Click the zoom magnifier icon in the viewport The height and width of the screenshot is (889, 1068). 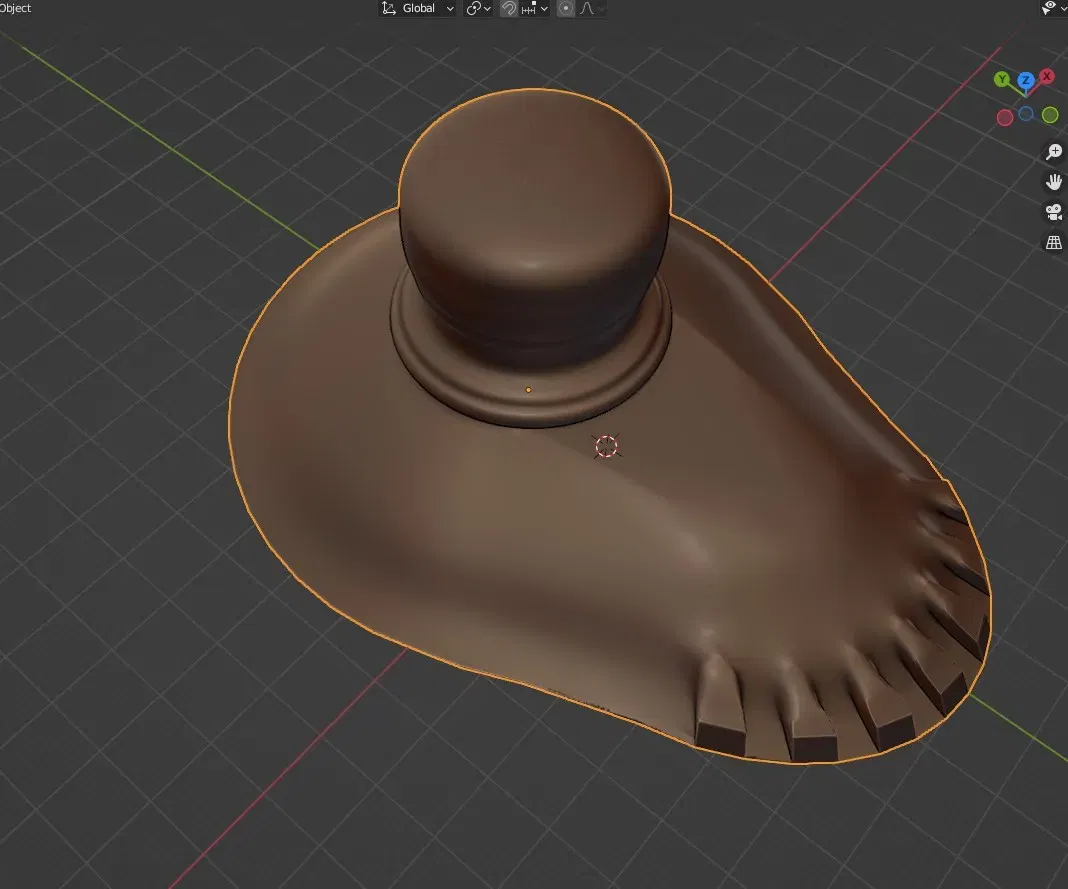(x=1054, y=151)
